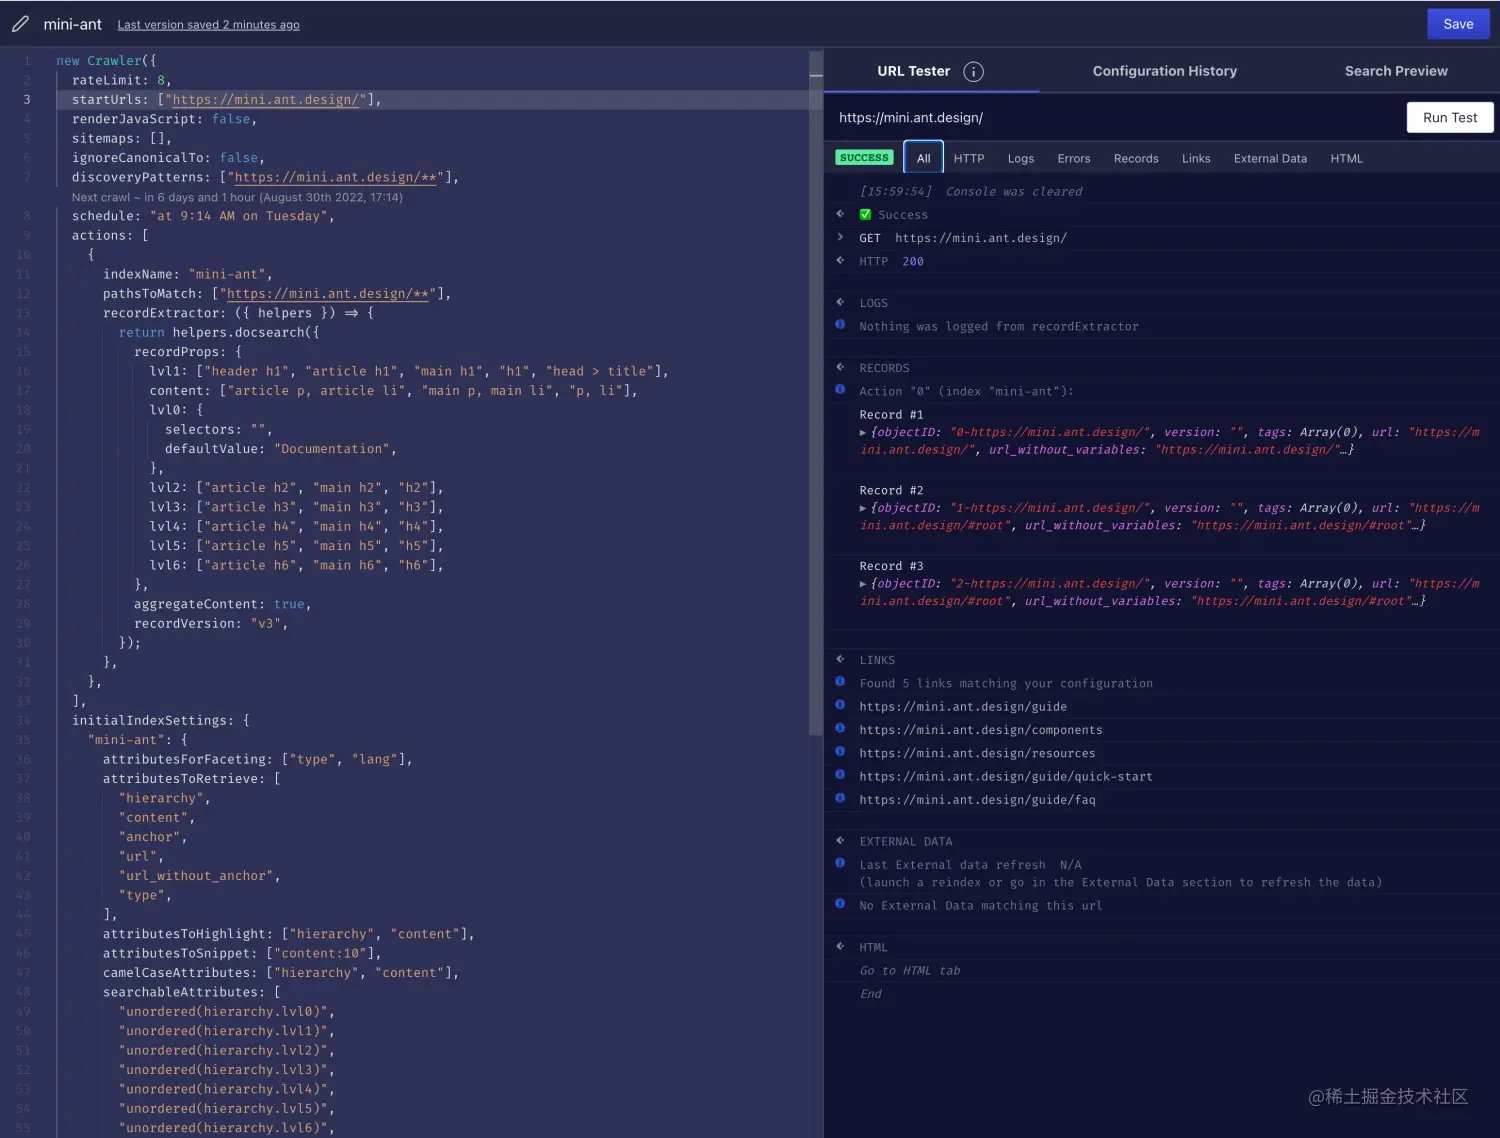The width and height of the screenshot is (1500, 1138).
Task: Click the pencil icon to rename mini-ant
Action: point(20,24)
